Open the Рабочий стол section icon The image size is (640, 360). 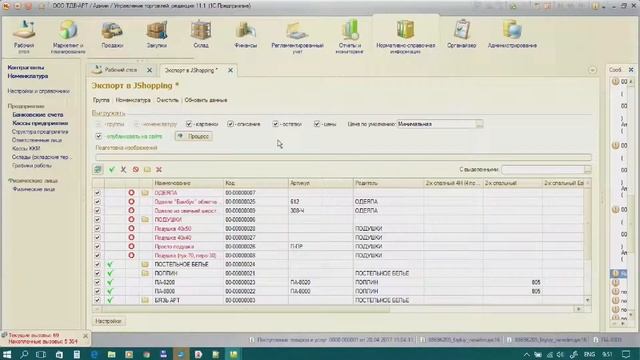pyautogui.click(x=23, y=37)
